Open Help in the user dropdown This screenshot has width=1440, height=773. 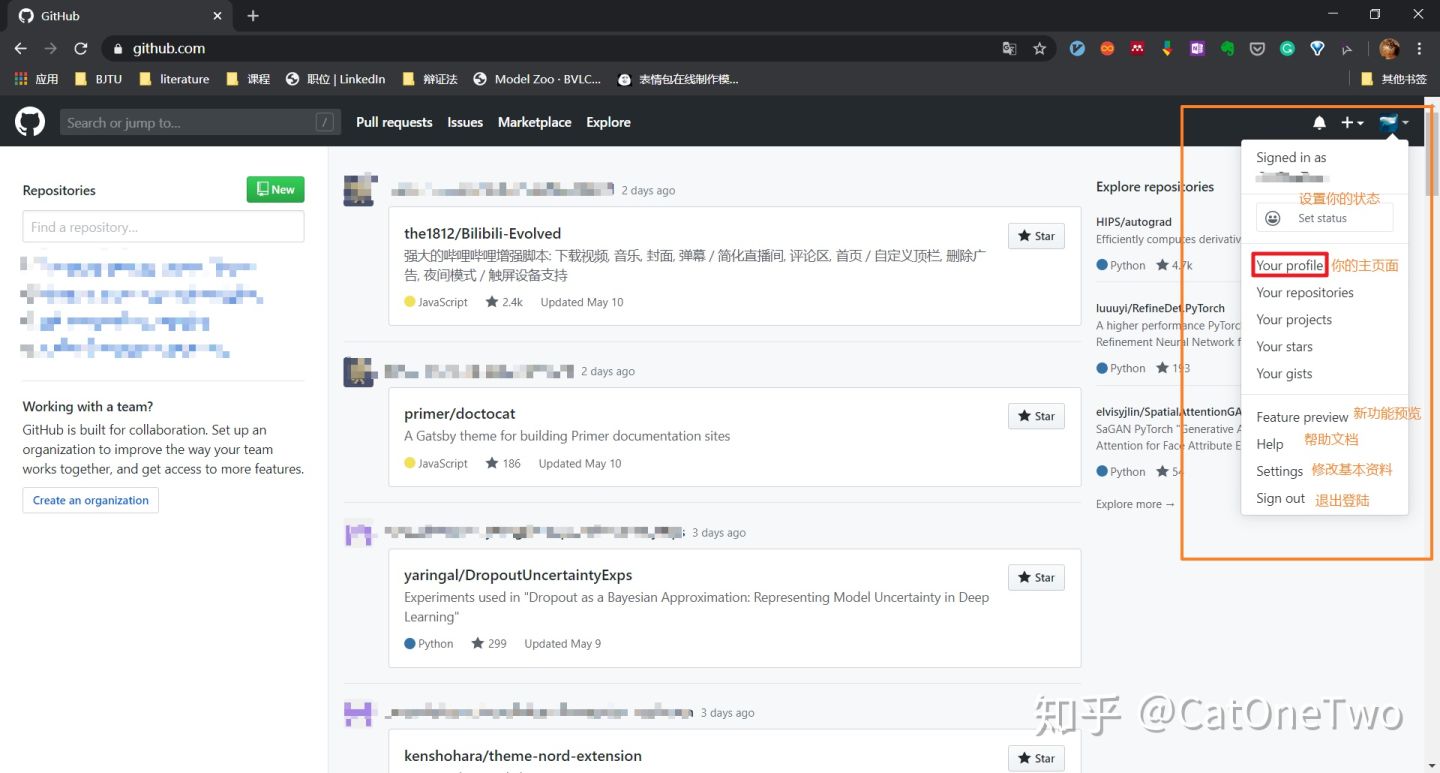coord(1270,444)
